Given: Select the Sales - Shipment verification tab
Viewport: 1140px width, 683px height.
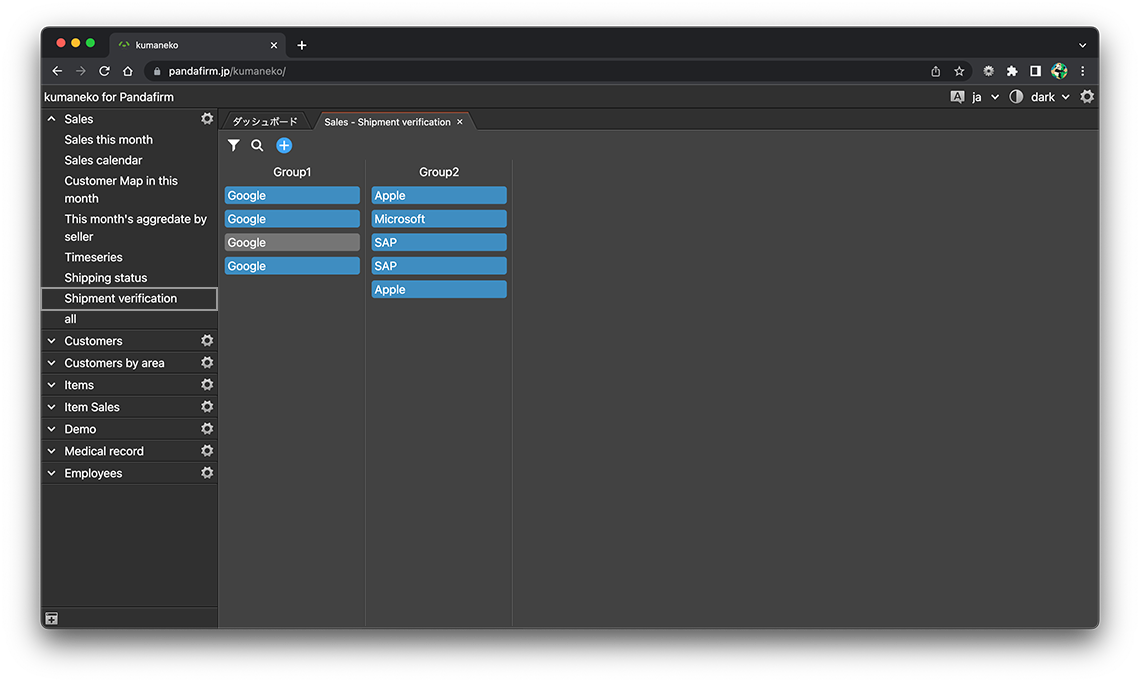Looking at the screenshot, I should coord(388,121).
